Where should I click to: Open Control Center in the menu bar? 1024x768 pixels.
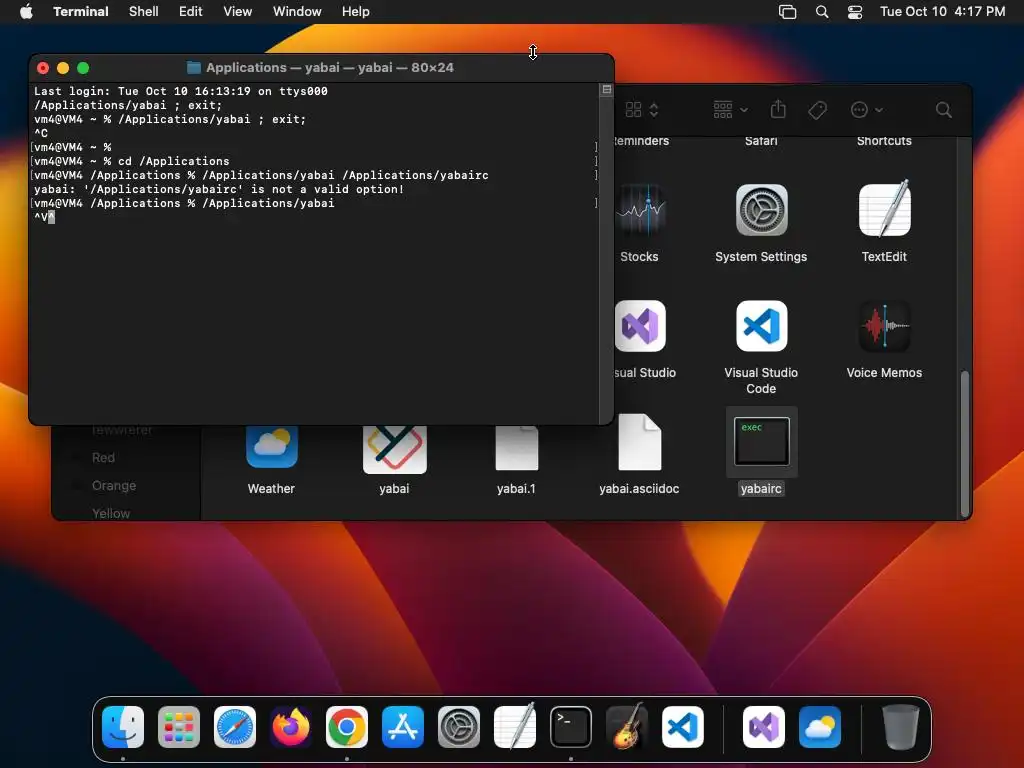point(855,12)
